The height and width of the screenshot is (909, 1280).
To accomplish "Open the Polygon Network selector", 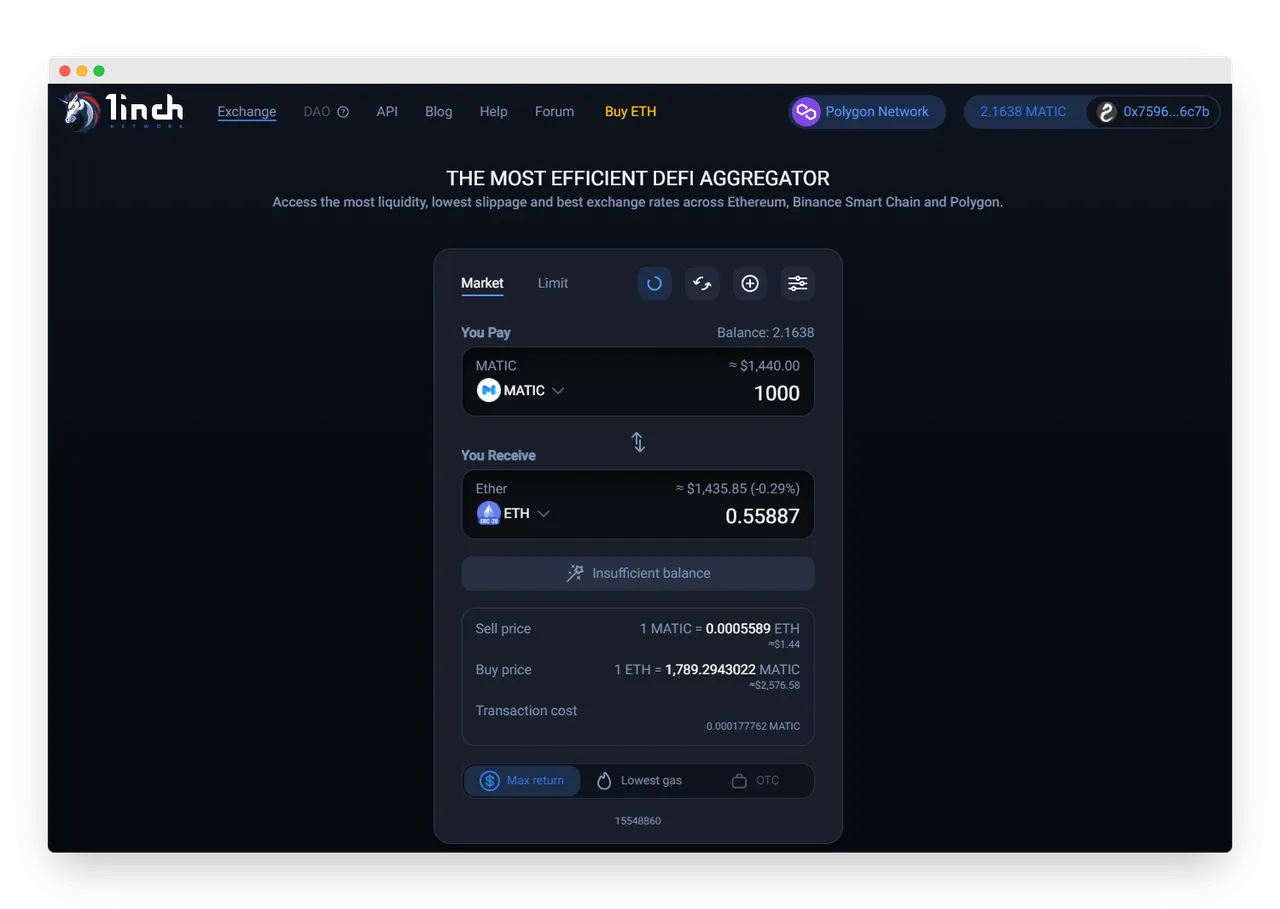I will [867, 112].
